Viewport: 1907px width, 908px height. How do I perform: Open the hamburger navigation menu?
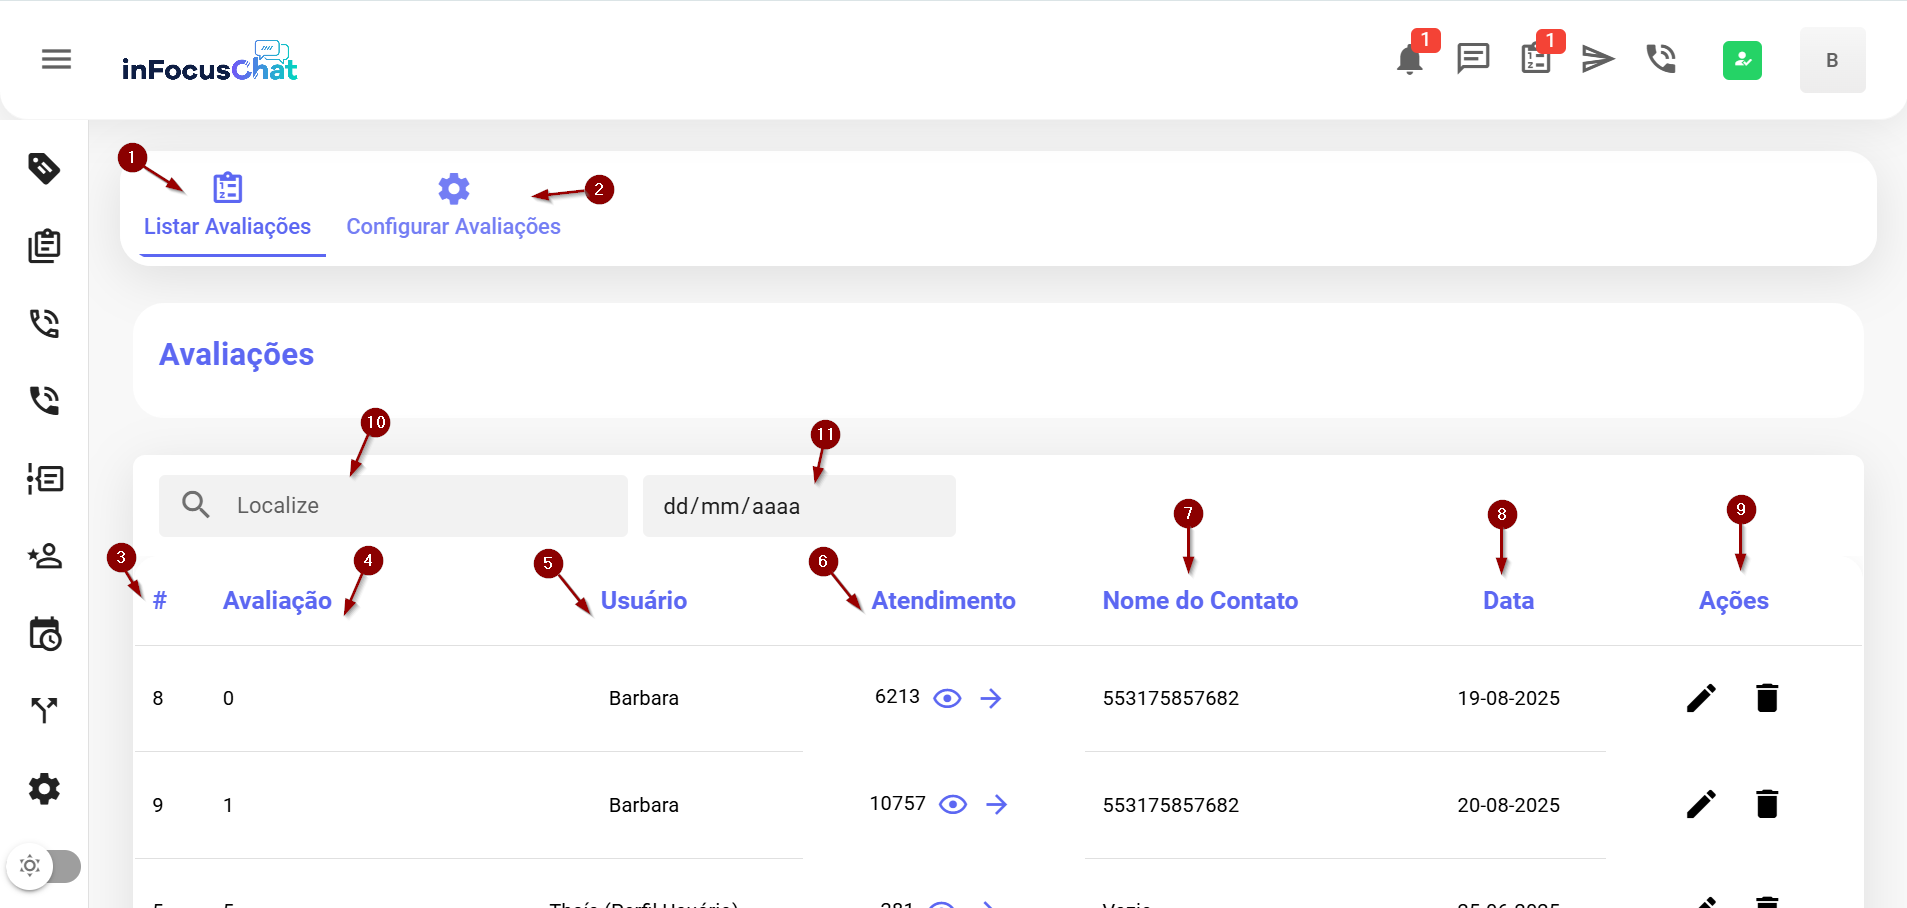click(56, 60)
